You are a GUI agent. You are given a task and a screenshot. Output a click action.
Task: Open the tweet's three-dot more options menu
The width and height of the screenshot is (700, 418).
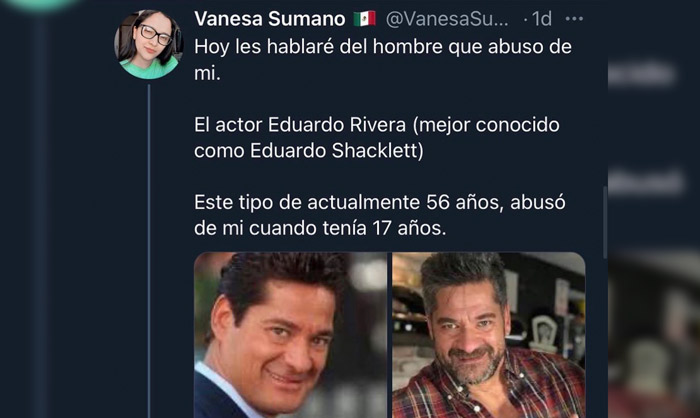574,19
